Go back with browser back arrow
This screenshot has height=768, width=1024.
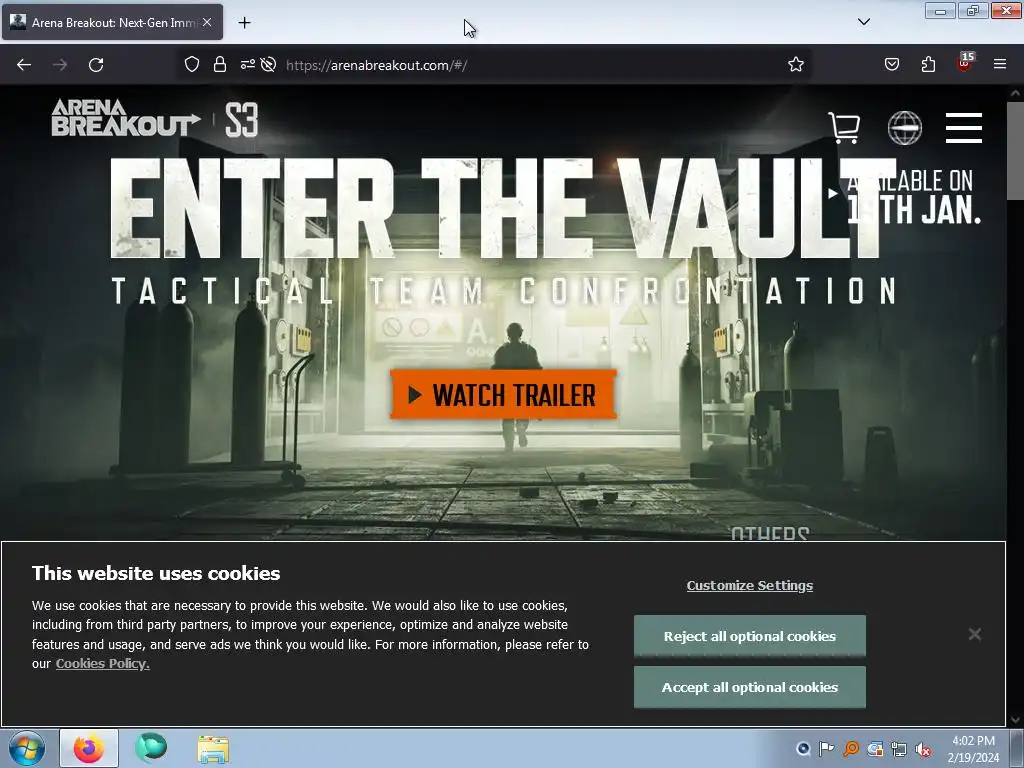(24, 65)
